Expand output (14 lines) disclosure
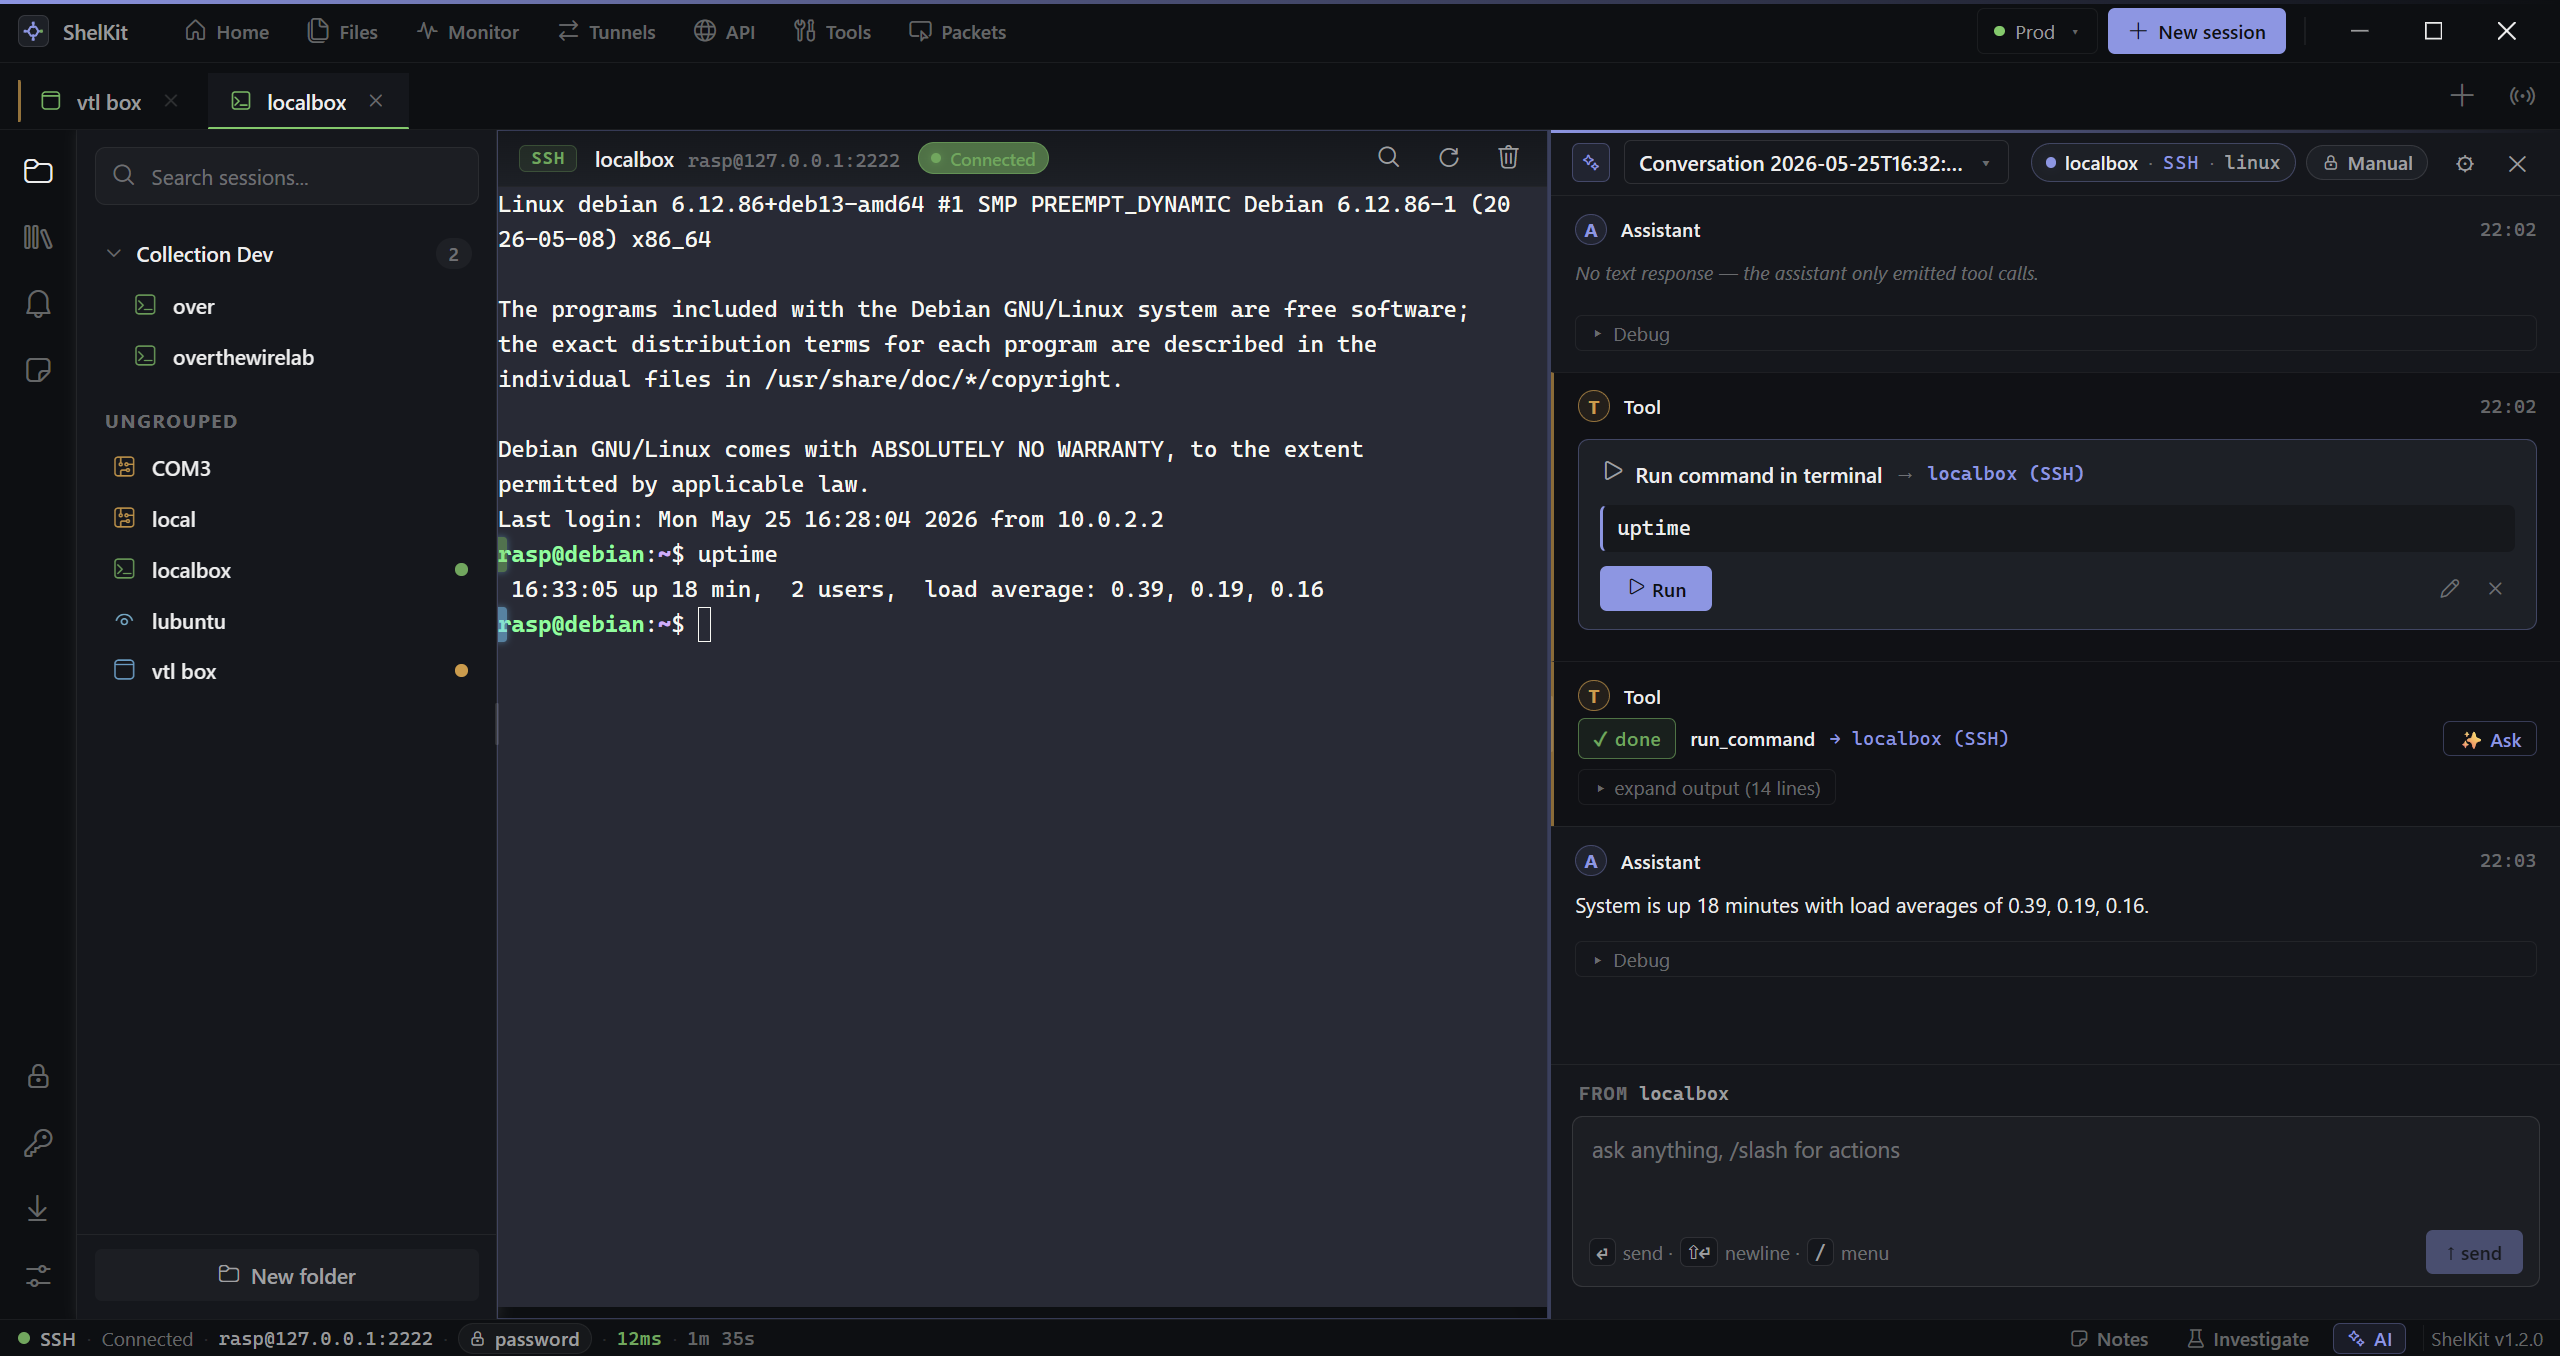Viewport: 2560px width, 1356px height. (1707, 788)
